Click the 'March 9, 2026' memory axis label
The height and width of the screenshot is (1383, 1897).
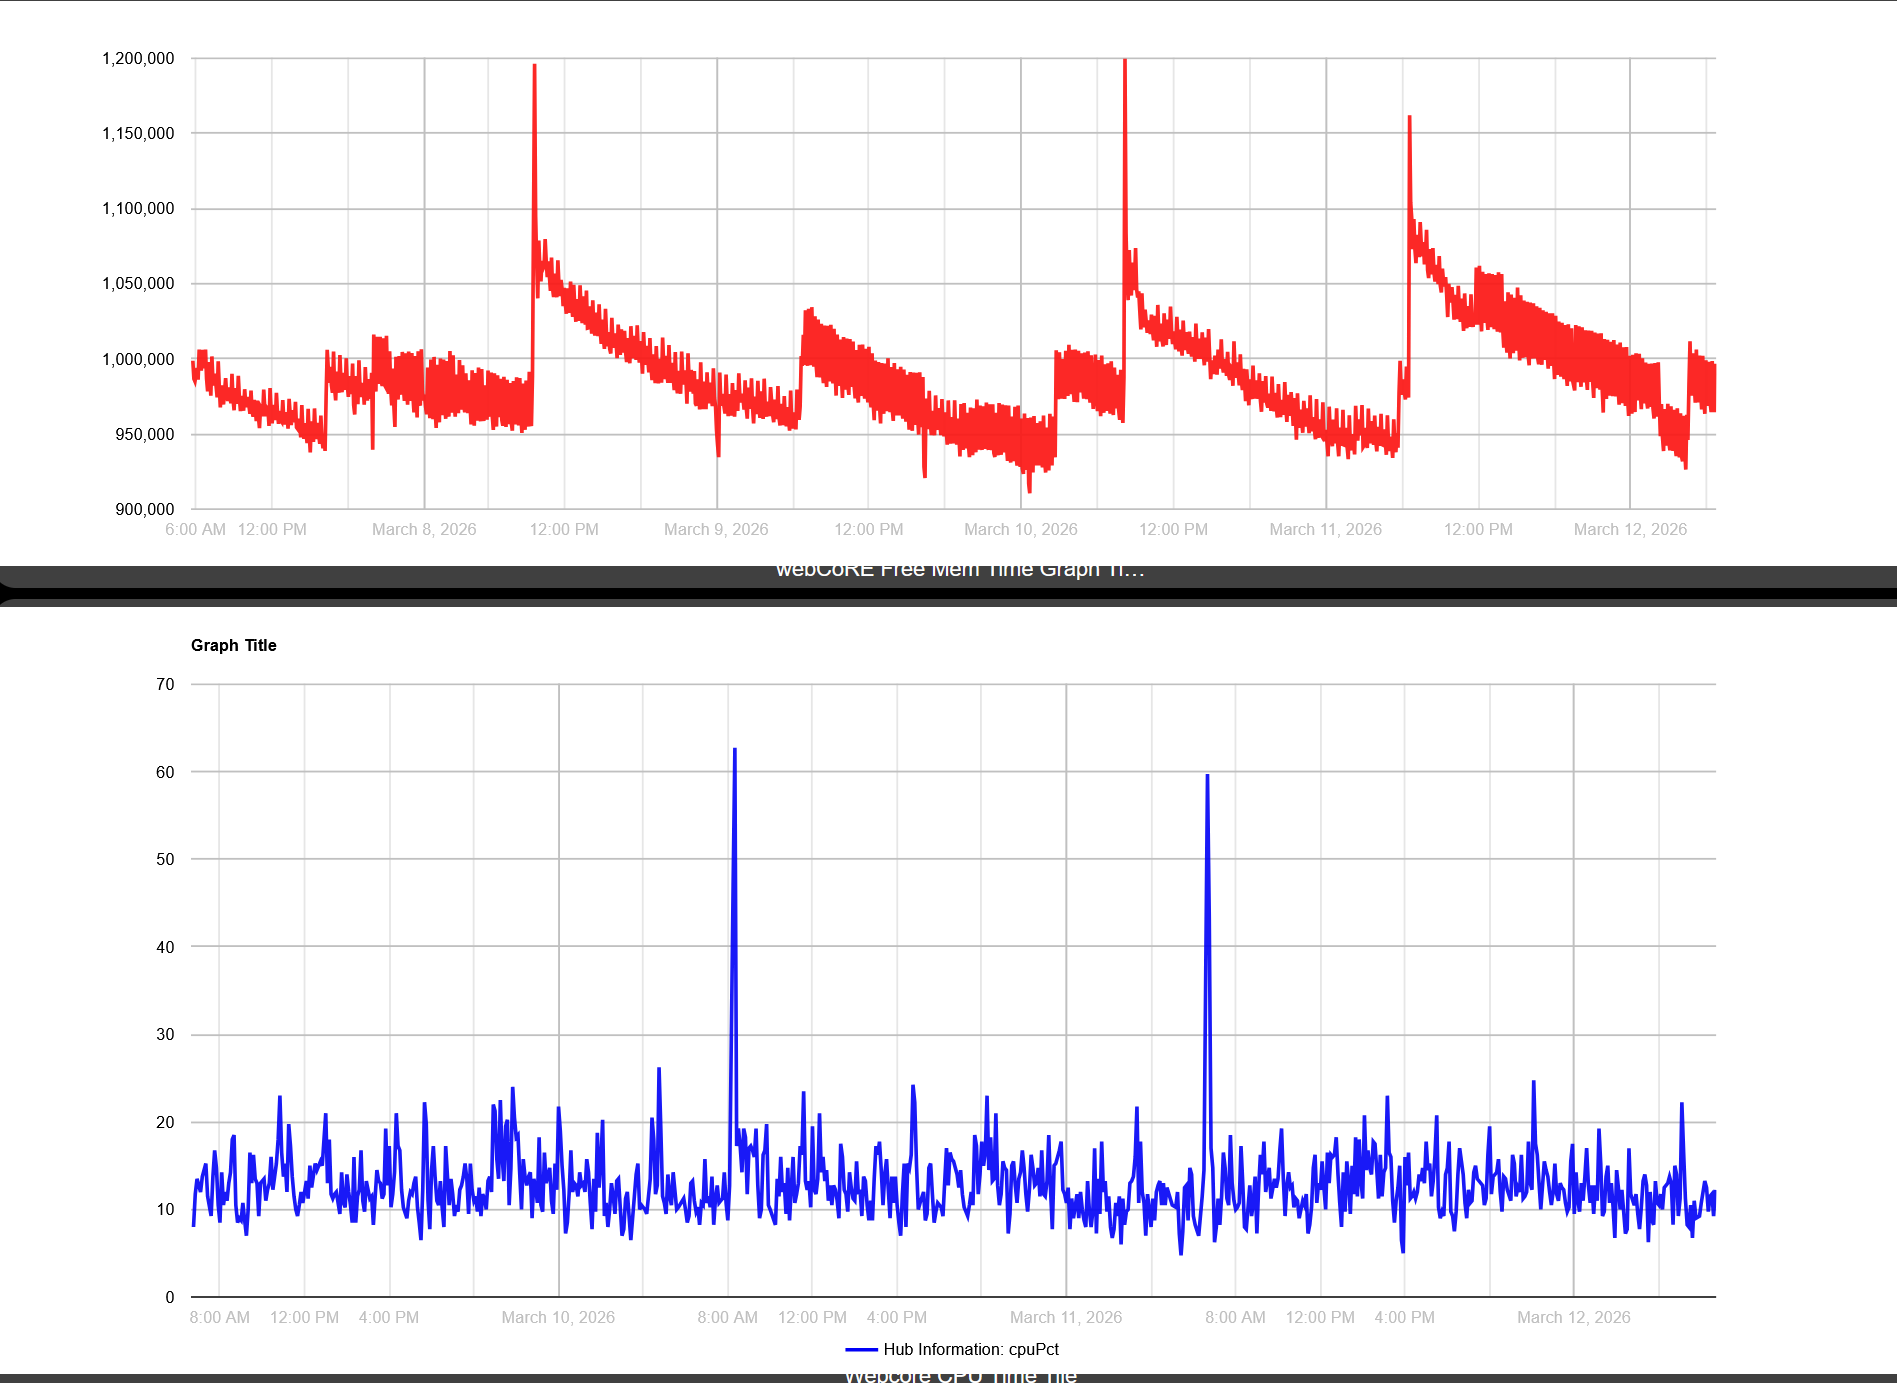click(716, 529)
